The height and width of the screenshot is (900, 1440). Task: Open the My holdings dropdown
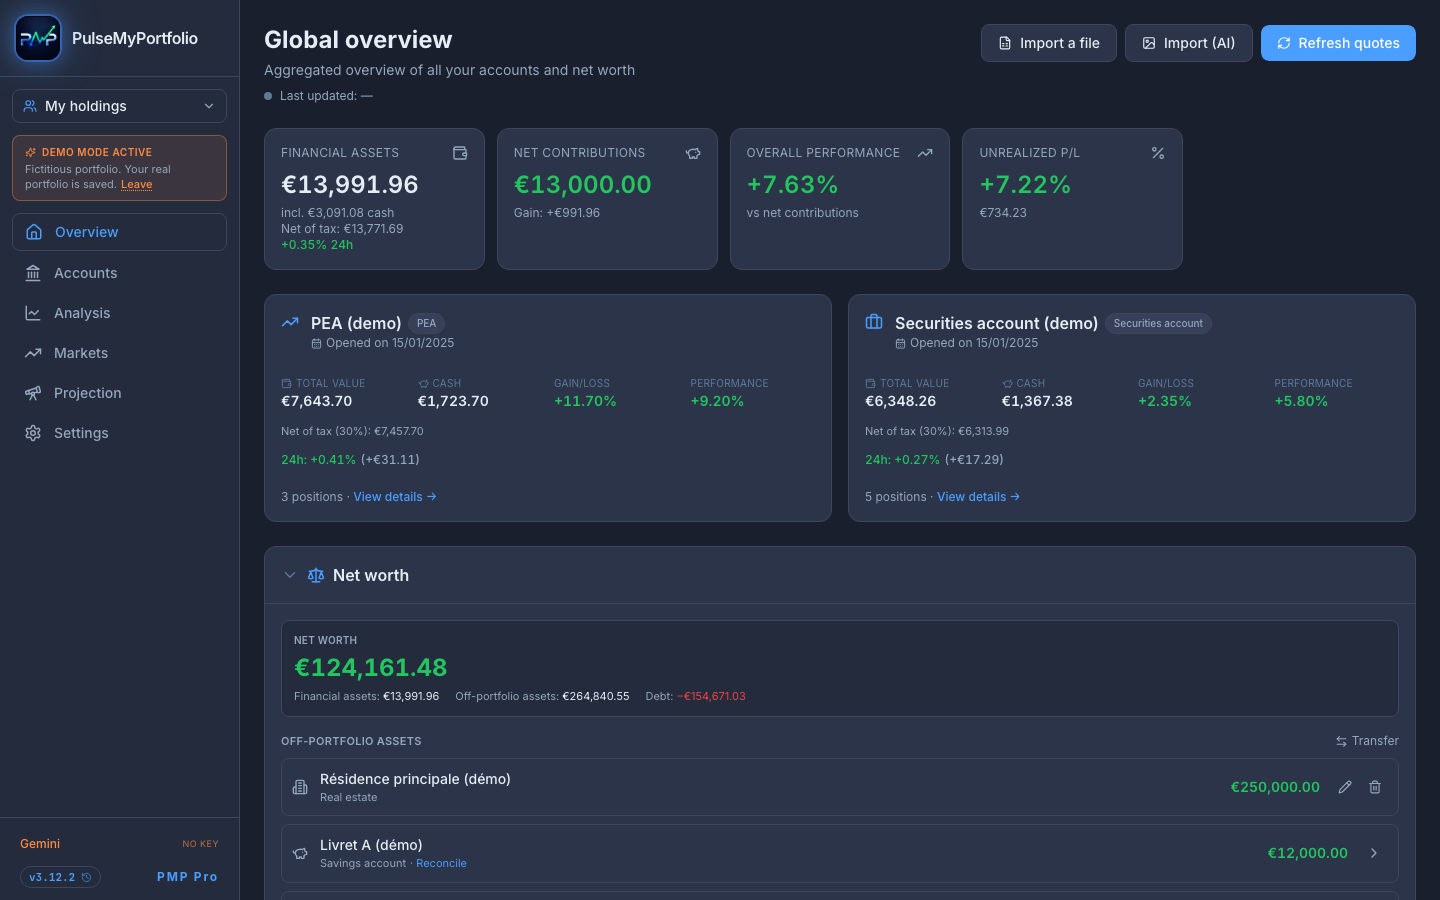coord(119,106)
